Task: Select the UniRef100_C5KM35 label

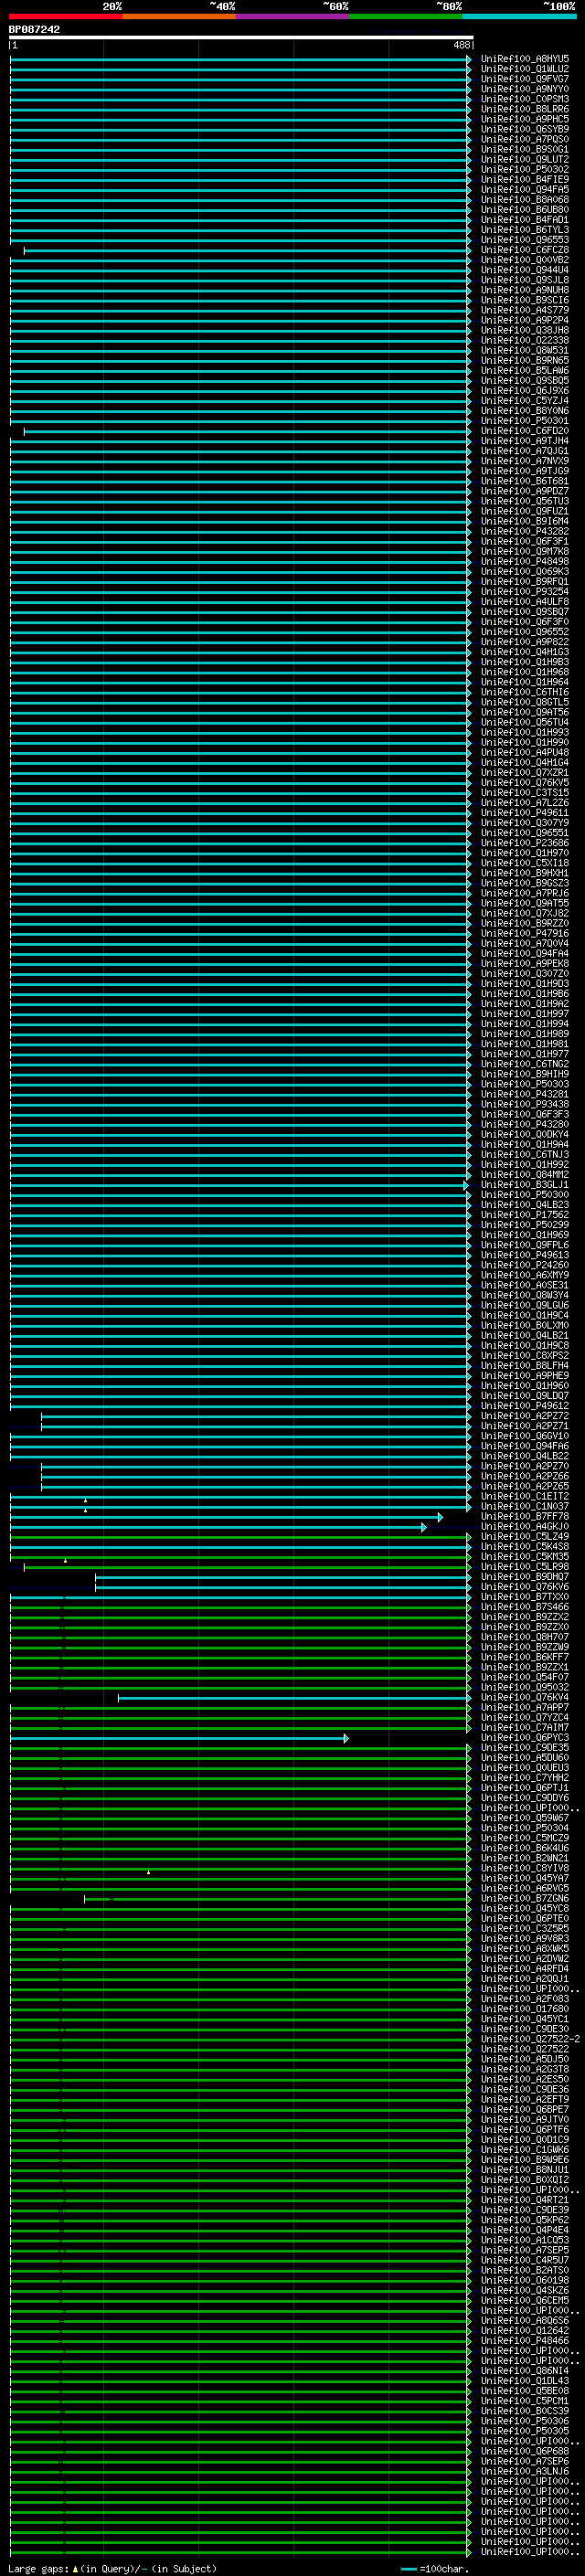Action: [525, 1557]
